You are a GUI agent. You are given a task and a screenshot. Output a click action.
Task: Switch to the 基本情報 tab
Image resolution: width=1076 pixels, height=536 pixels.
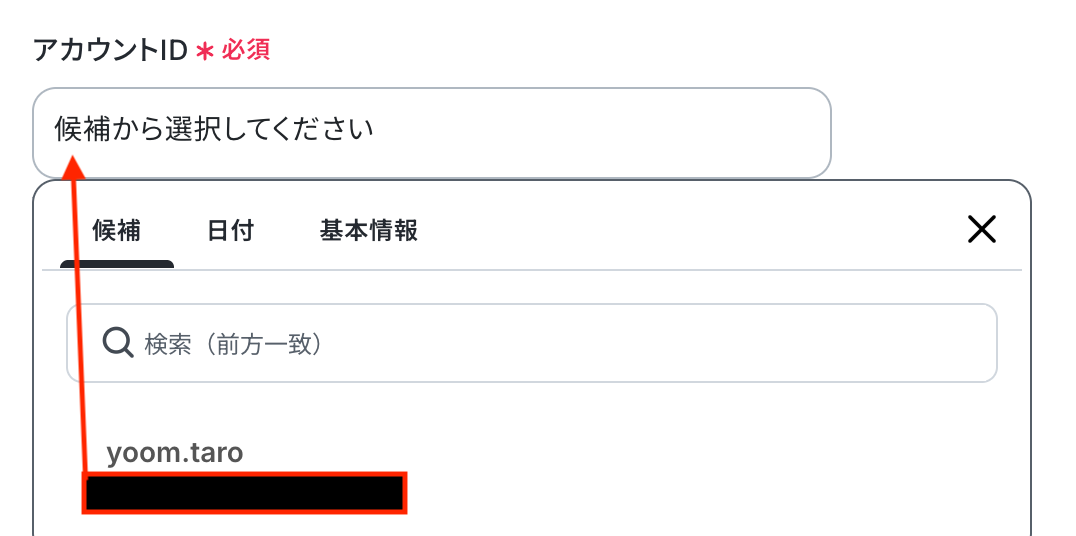pyautogui.click(x=368, y=231)
